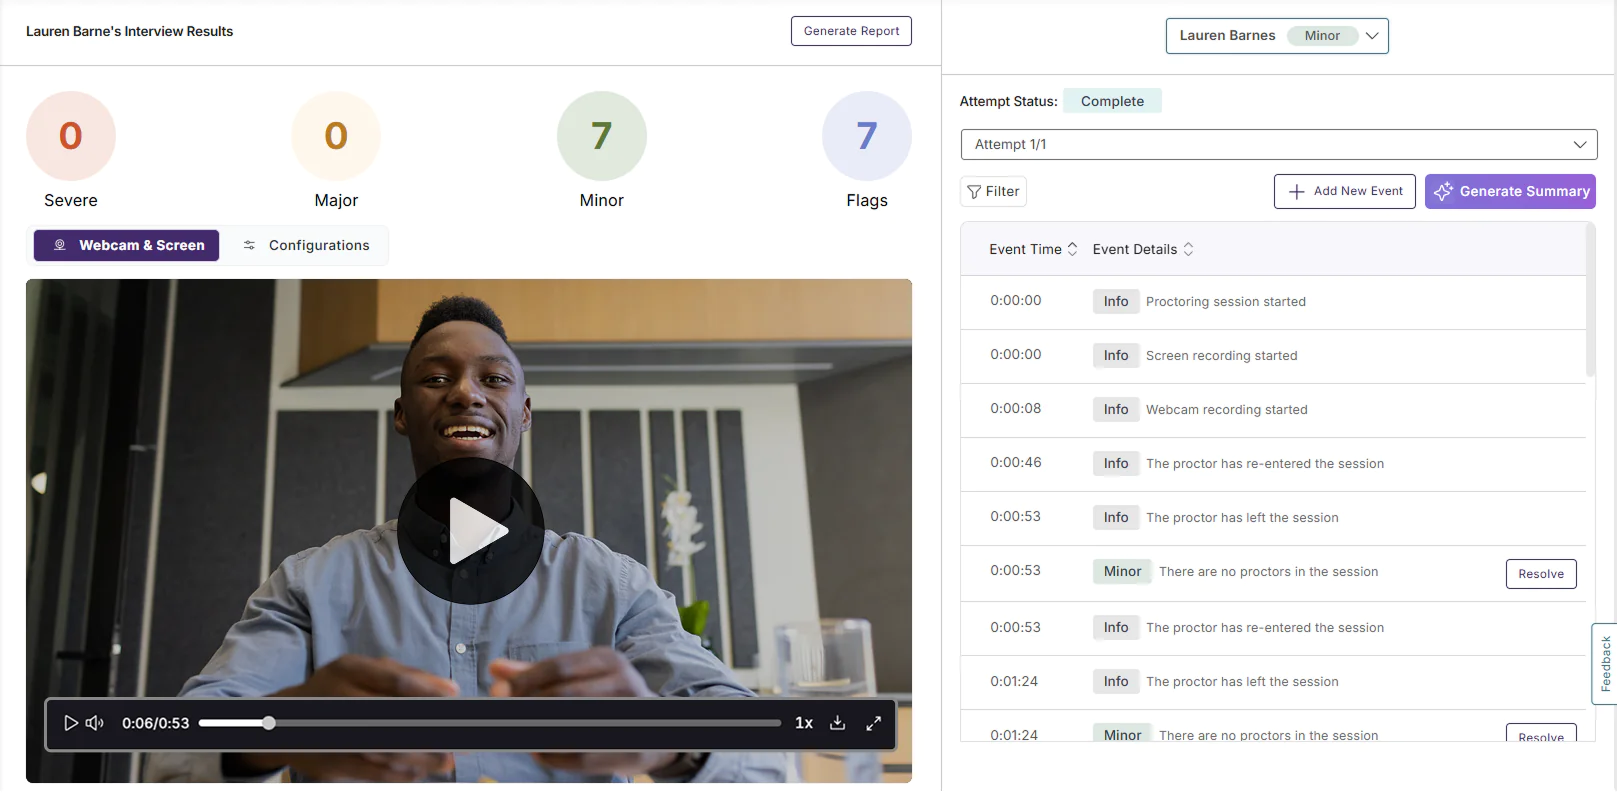Click the Generate Report button
This screenshot has width=1617, height=805.
pyautogui.click(x=851, y=31)
